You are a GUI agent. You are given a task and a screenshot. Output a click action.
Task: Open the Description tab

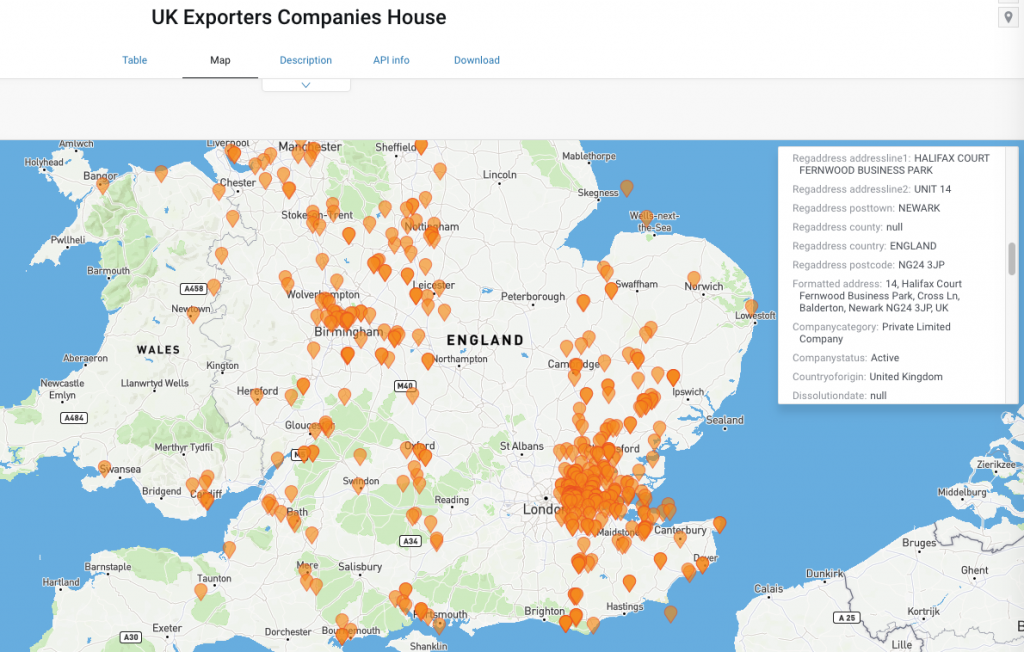tap(305, 60)
